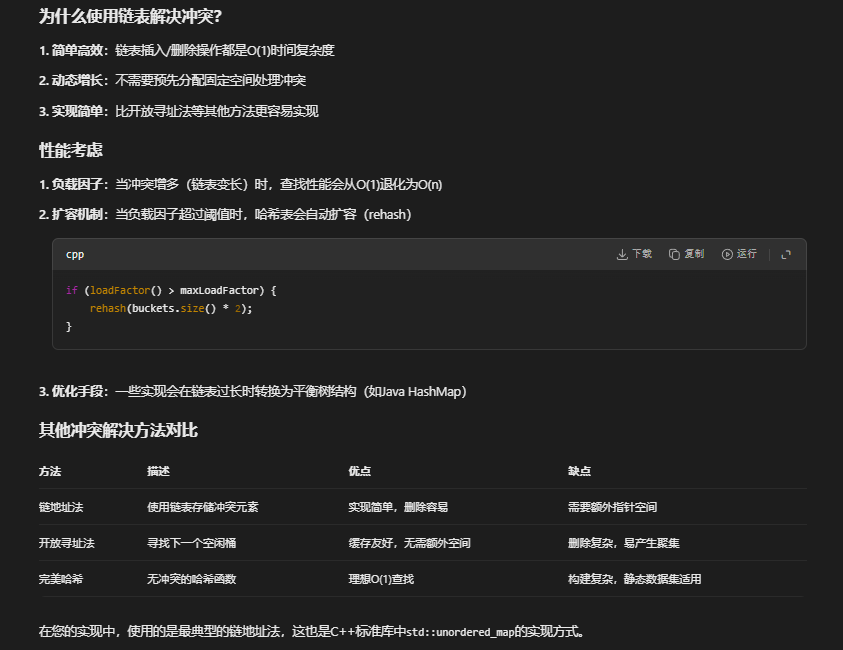Expand code block to fullscreen

tap(785, 254)
